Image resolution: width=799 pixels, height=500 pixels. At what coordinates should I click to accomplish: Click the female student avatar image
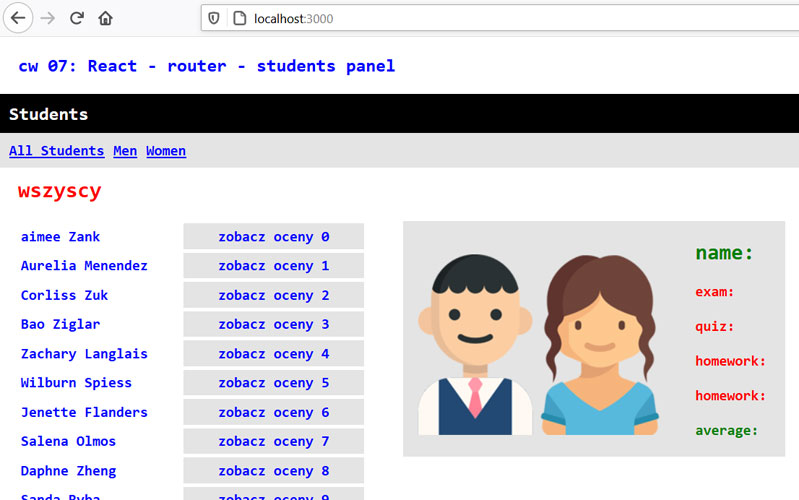tap(598, 345)
